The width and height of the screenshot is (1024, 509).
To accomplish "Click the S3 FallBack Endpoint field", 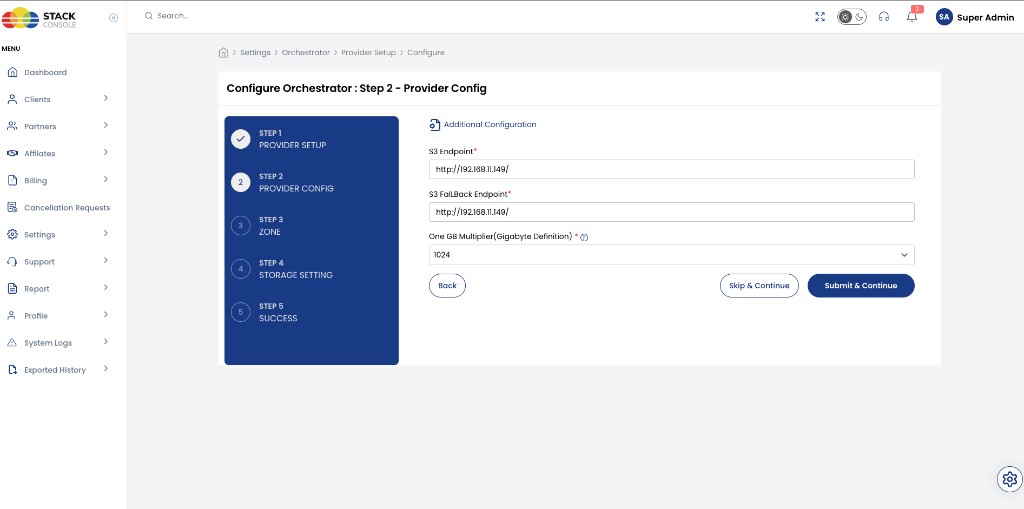I will (x=671, y=212).
